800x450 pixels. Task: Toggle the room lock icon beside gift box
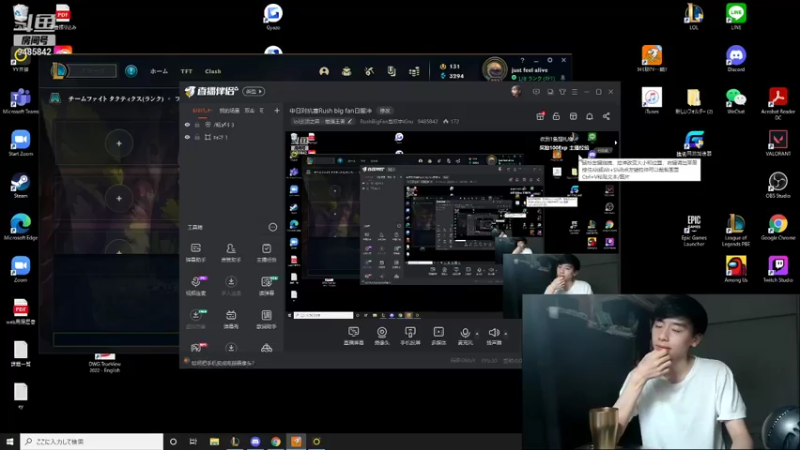[x=556, y=116]
